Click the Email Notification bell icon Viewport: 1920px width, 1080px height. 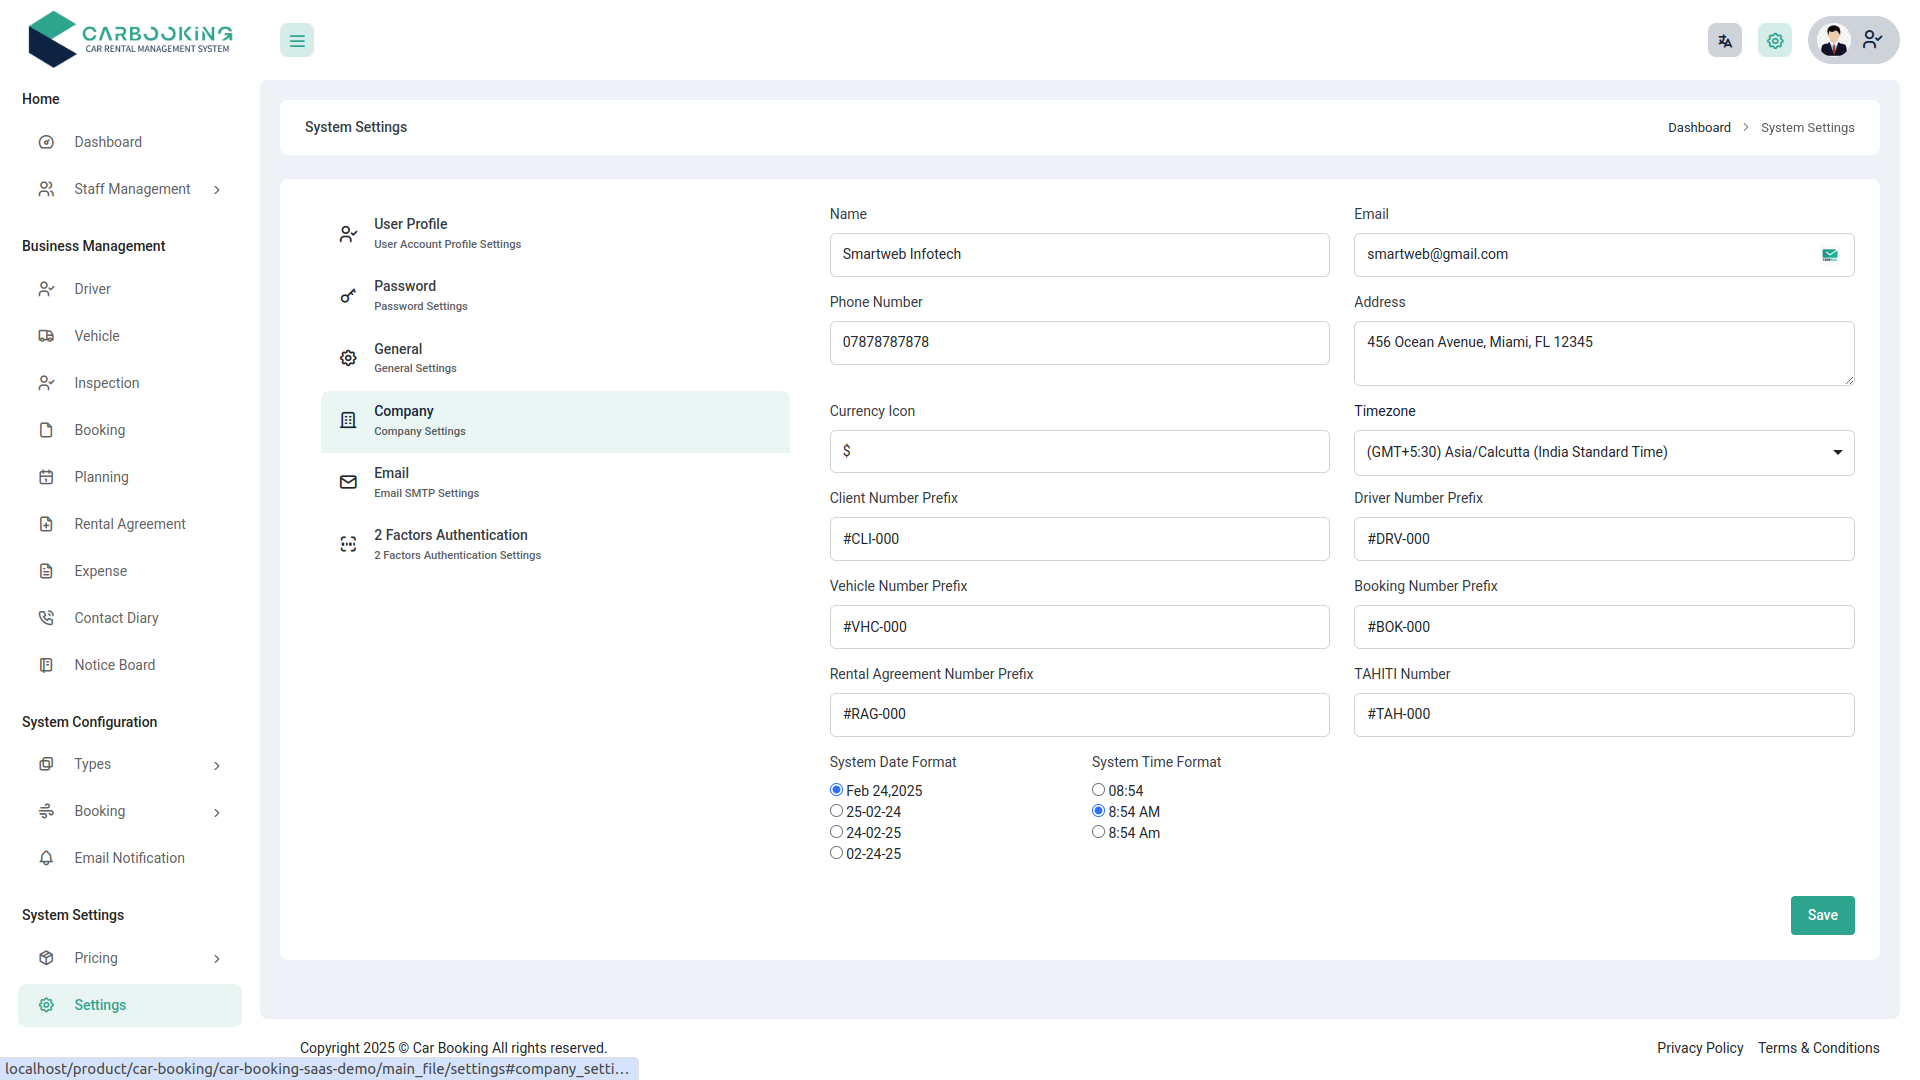pyautogui.click(x=46, y=858)
